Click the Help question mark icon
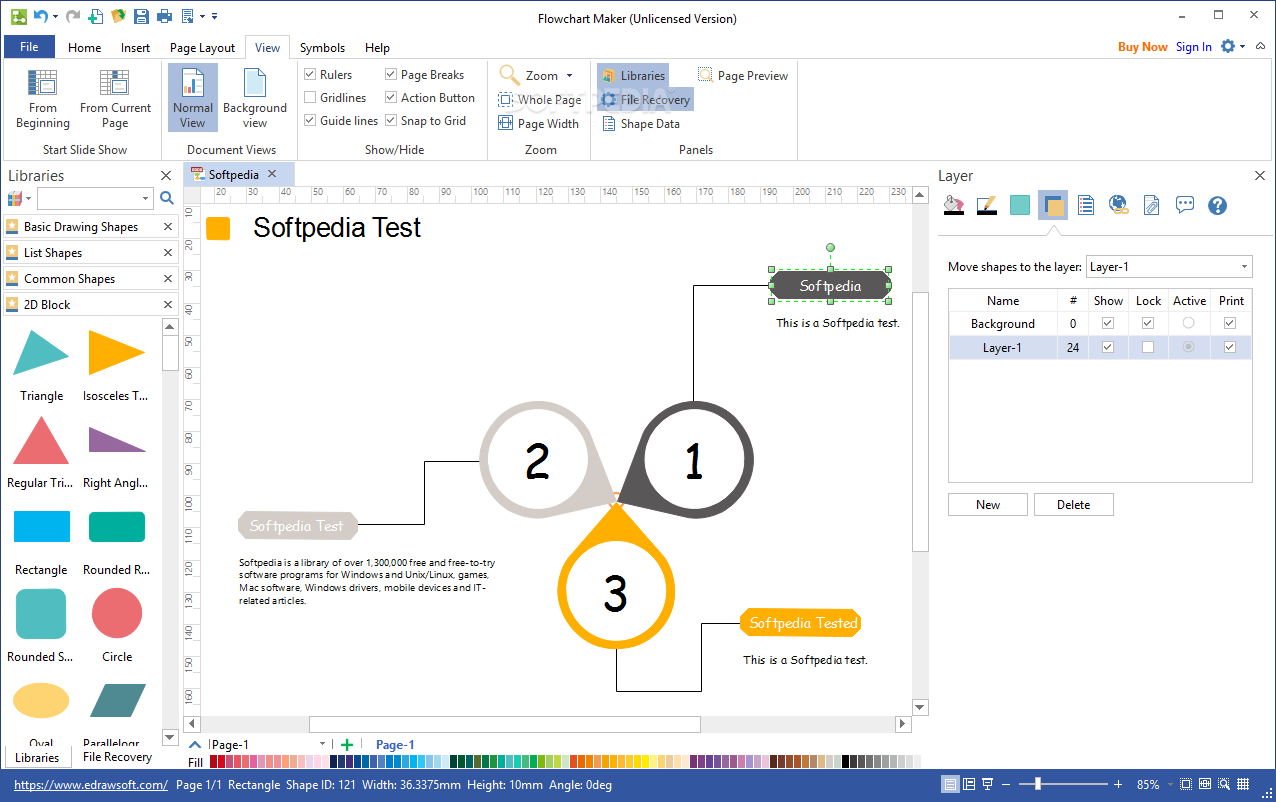 click(1217, 205)
